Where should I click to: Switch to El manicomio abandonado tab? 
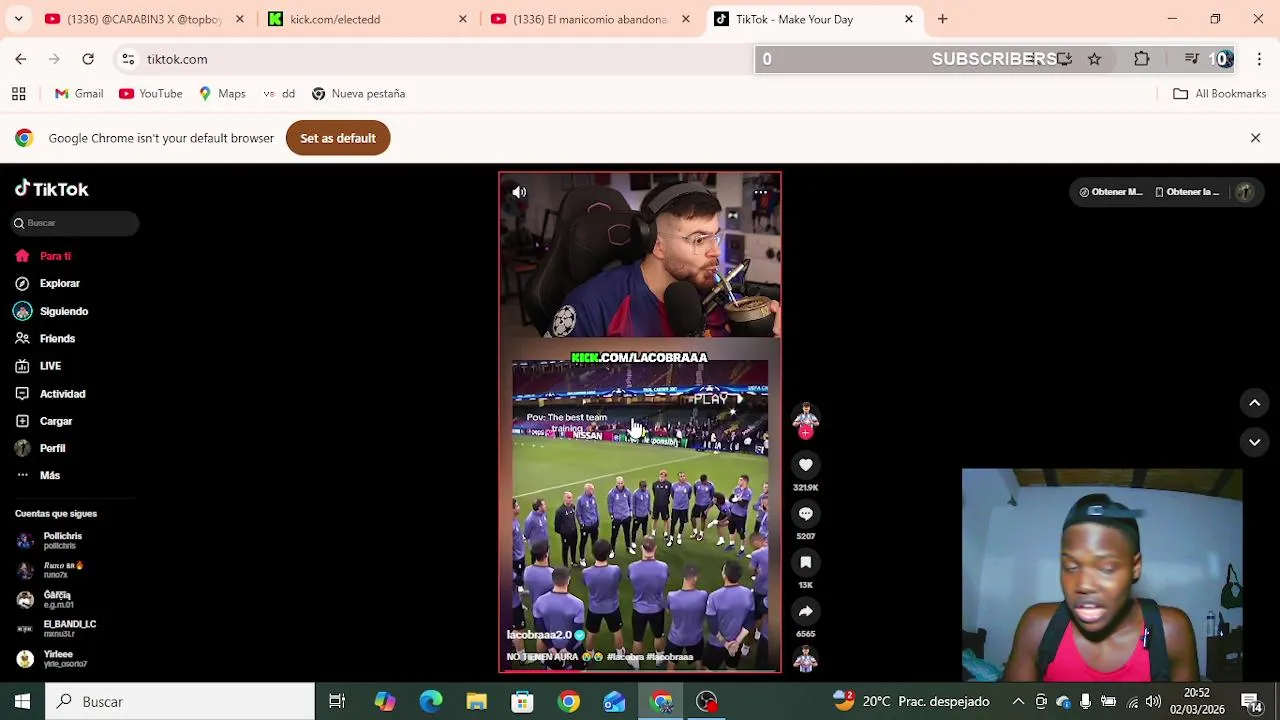coord(589,19)
